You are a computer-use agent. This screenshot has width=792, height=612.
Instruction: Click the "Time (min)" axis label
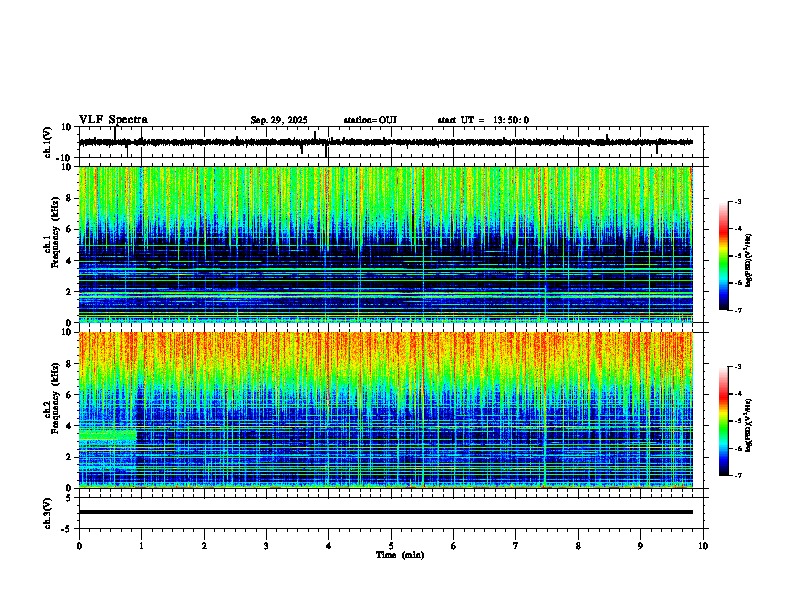pos(400,555)
